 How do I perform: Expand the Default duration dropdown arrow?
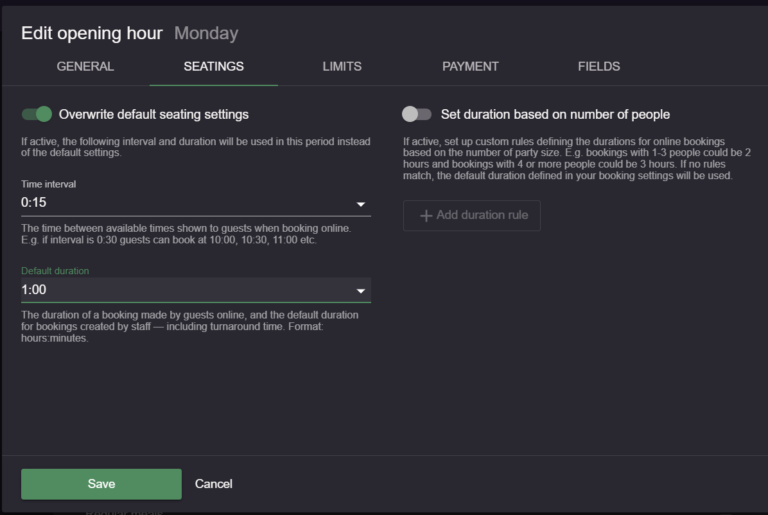pyautogui.click(x=360, y=291)
